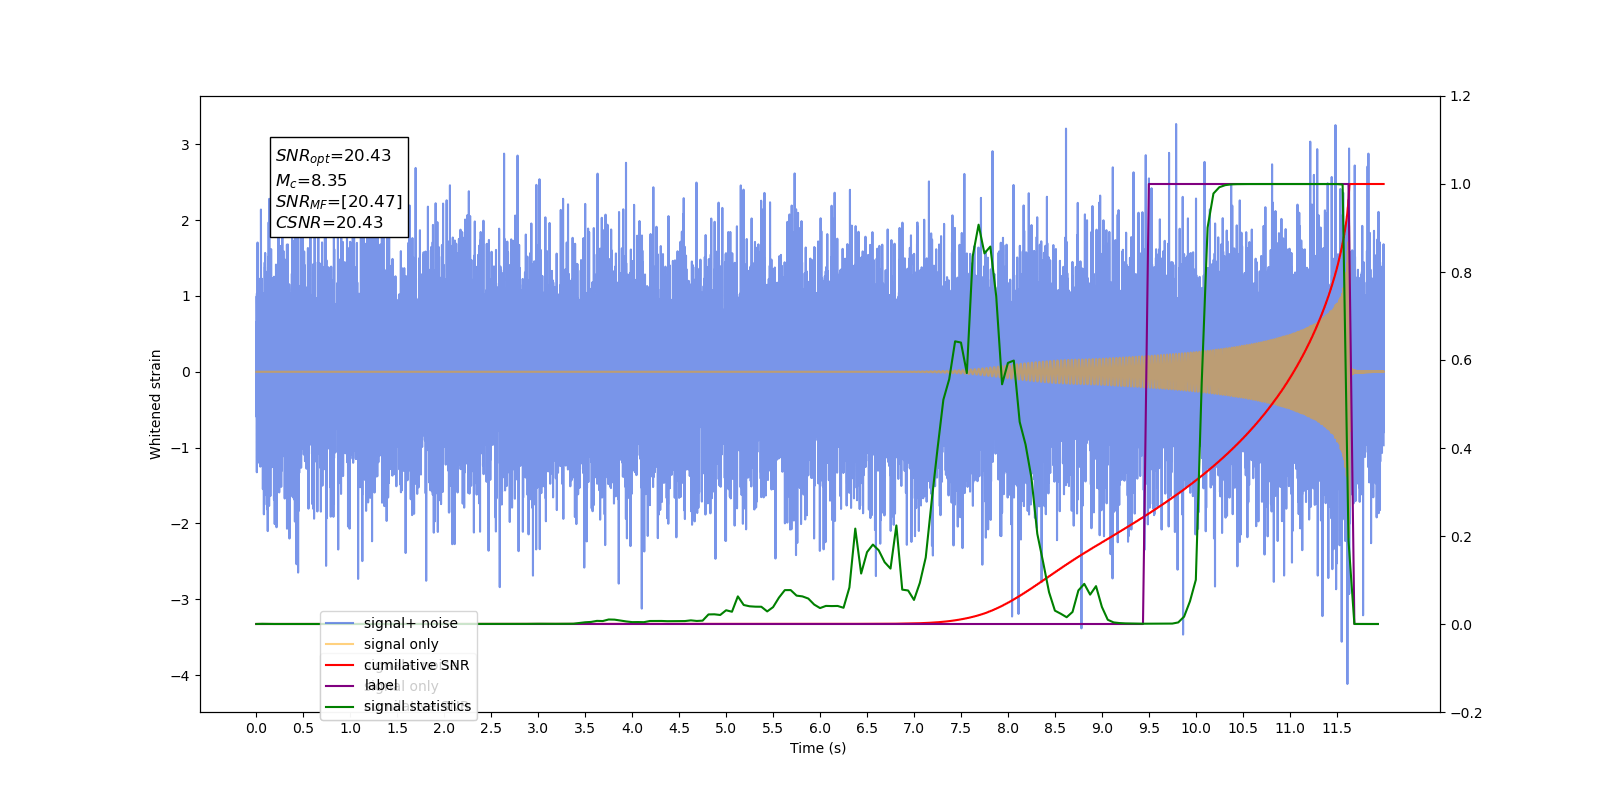This screenshot has height=800, width=1600.
Task: Click the 4.5 tick label on Time axis
Action: pos(679,728)
